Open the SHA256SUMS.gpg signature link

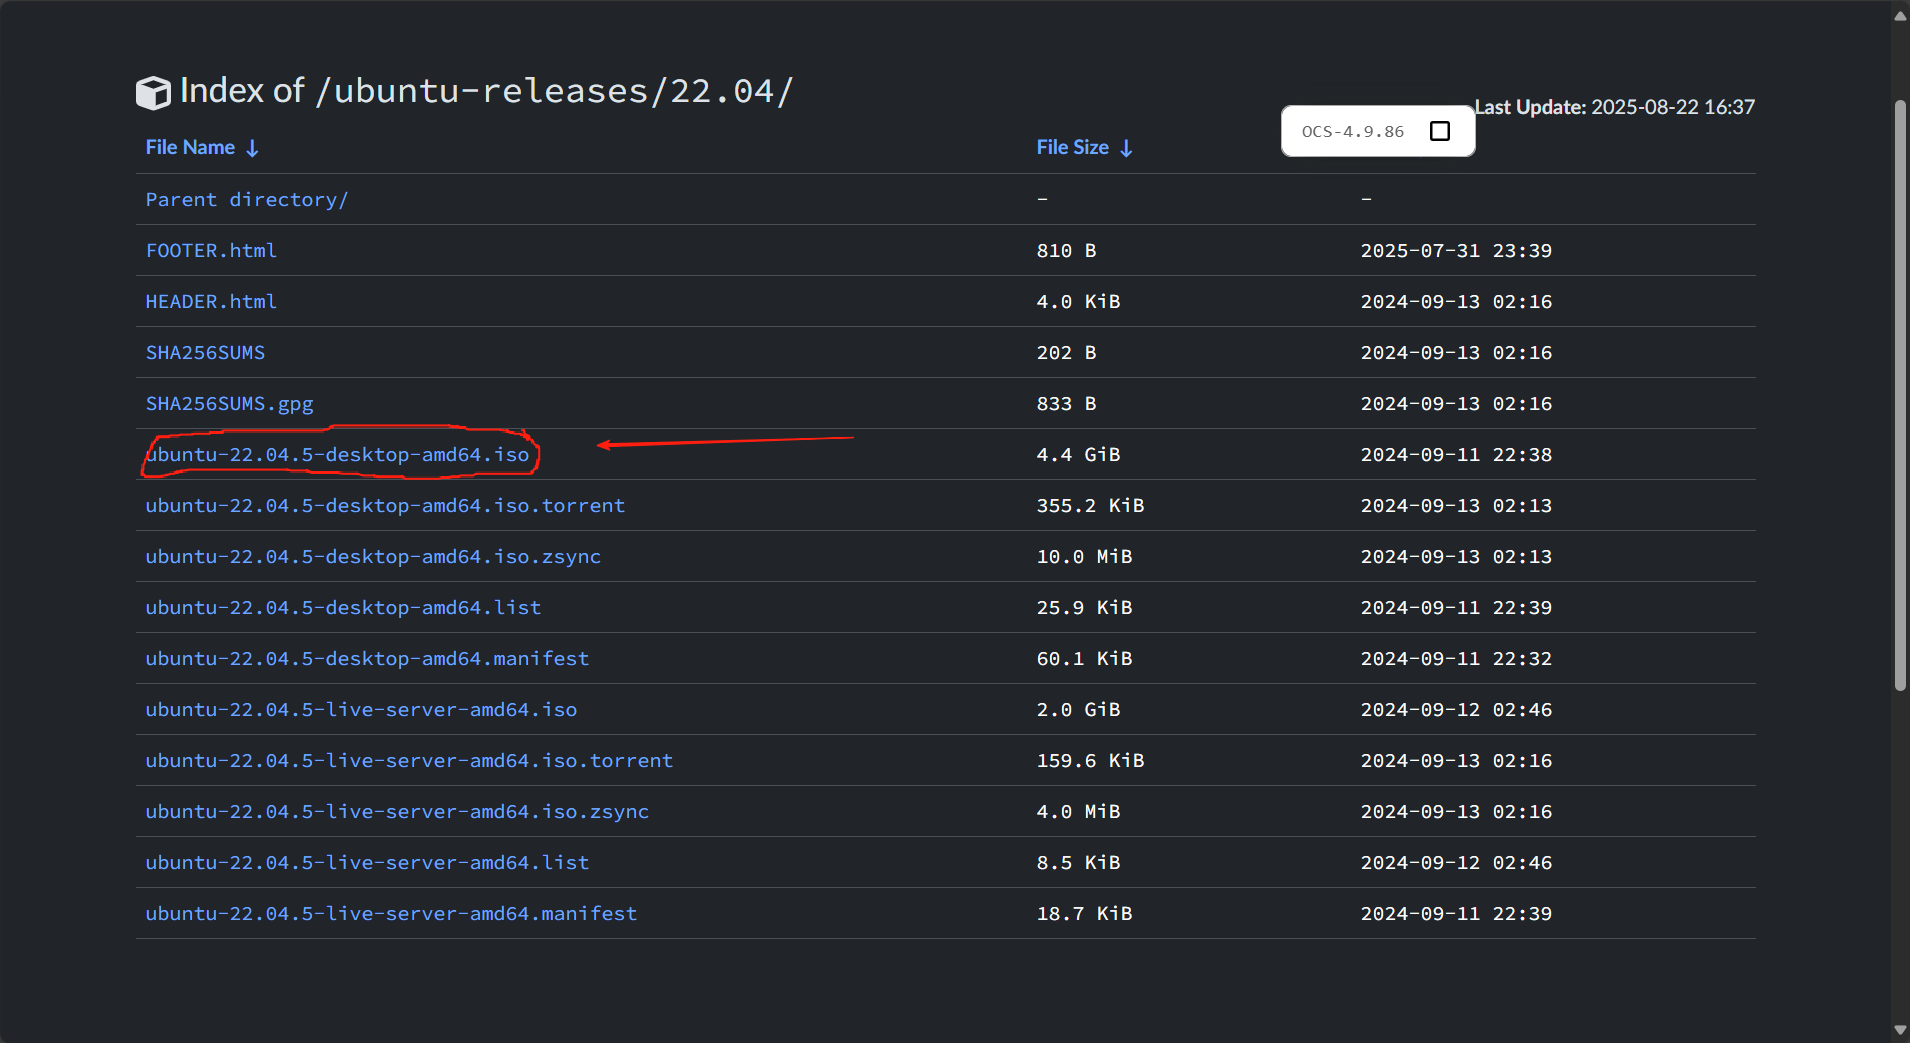coord(229,403)
